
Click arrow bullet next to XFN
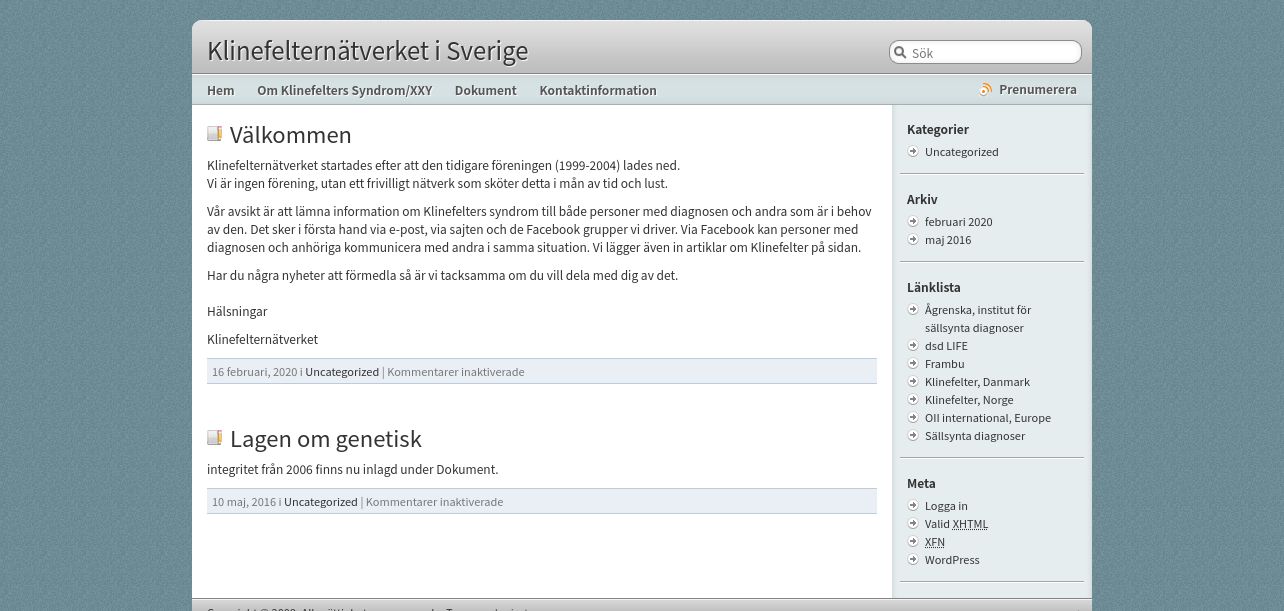tap(913, 542)
